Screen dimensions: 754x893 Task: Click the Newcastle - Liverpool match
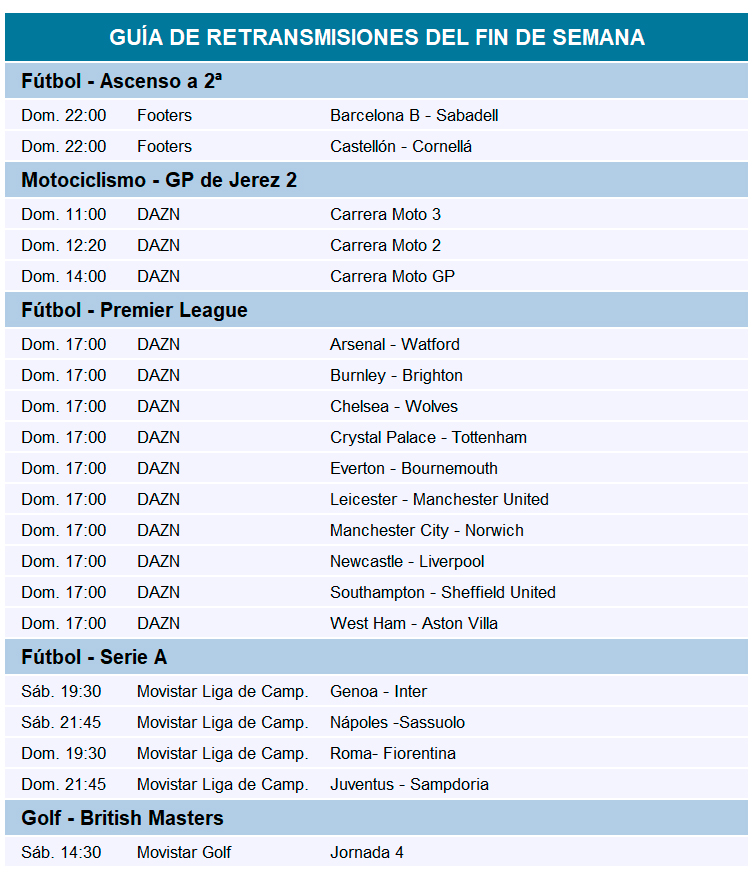[407, 562]
